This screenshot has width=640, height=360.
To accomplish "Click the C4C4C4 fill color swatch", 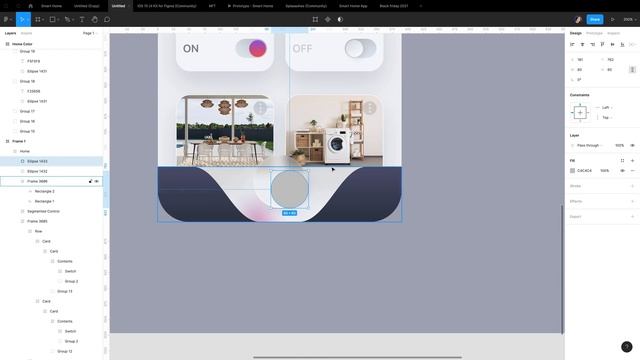I will 573,171.
